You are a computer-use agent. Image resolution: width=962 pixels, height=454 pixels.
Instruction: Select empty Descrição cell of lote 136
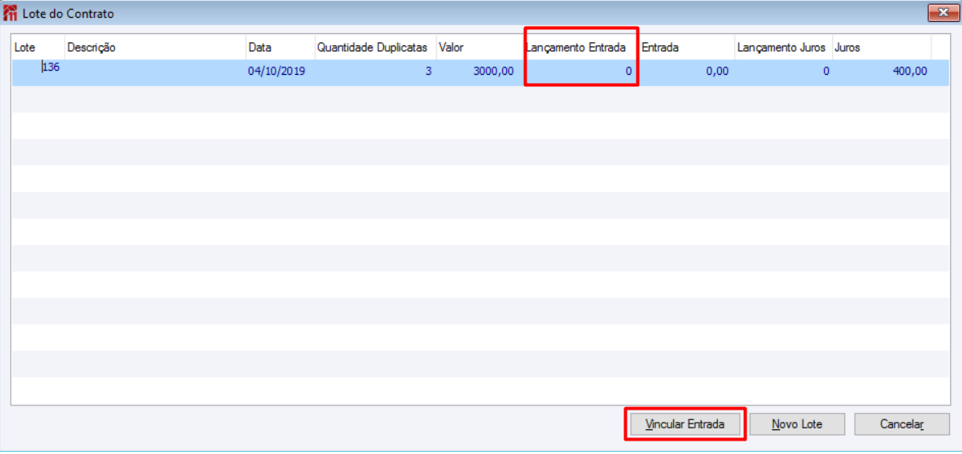click(x=155, y=72)
